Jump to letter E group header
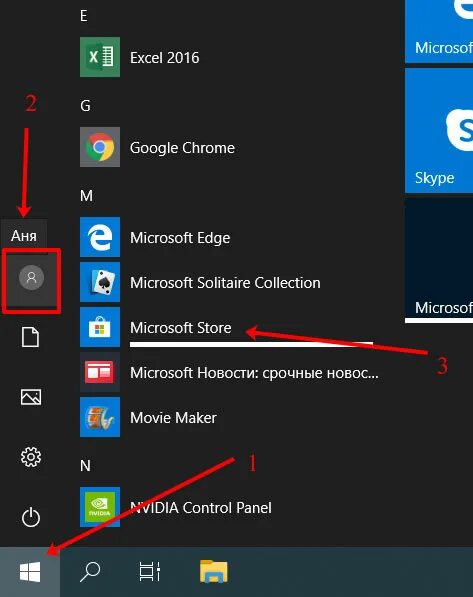Screen dimensions: 473x597 pos(84,16)
